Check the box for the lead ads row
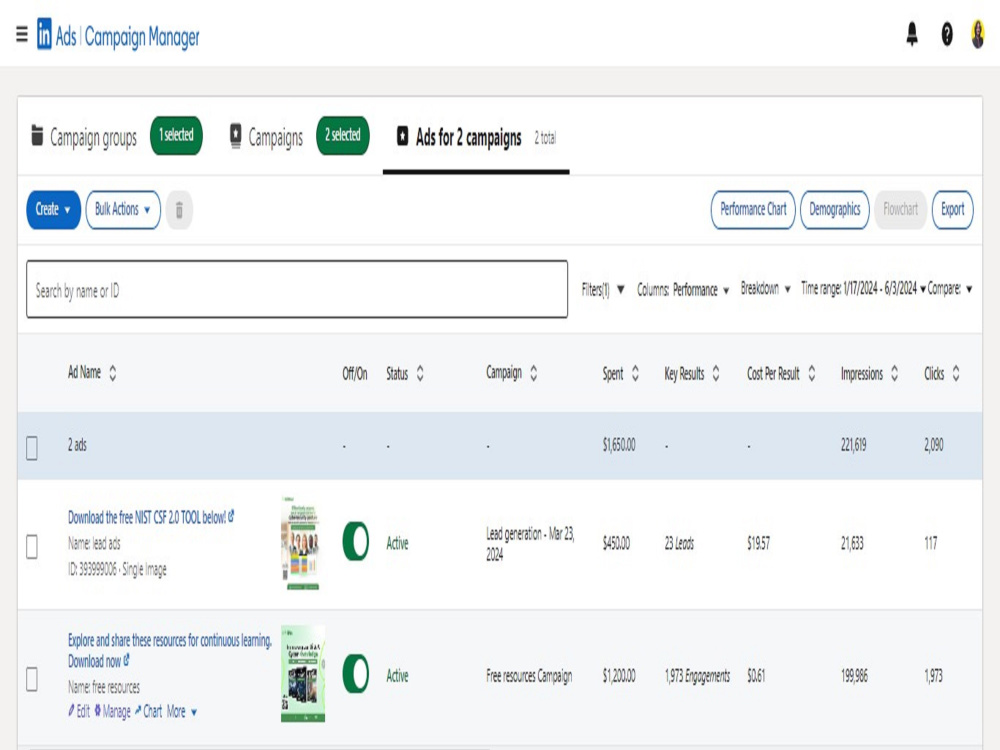Image resolution: width=1000 pixels, height=750 pixels. coord(32,547)
